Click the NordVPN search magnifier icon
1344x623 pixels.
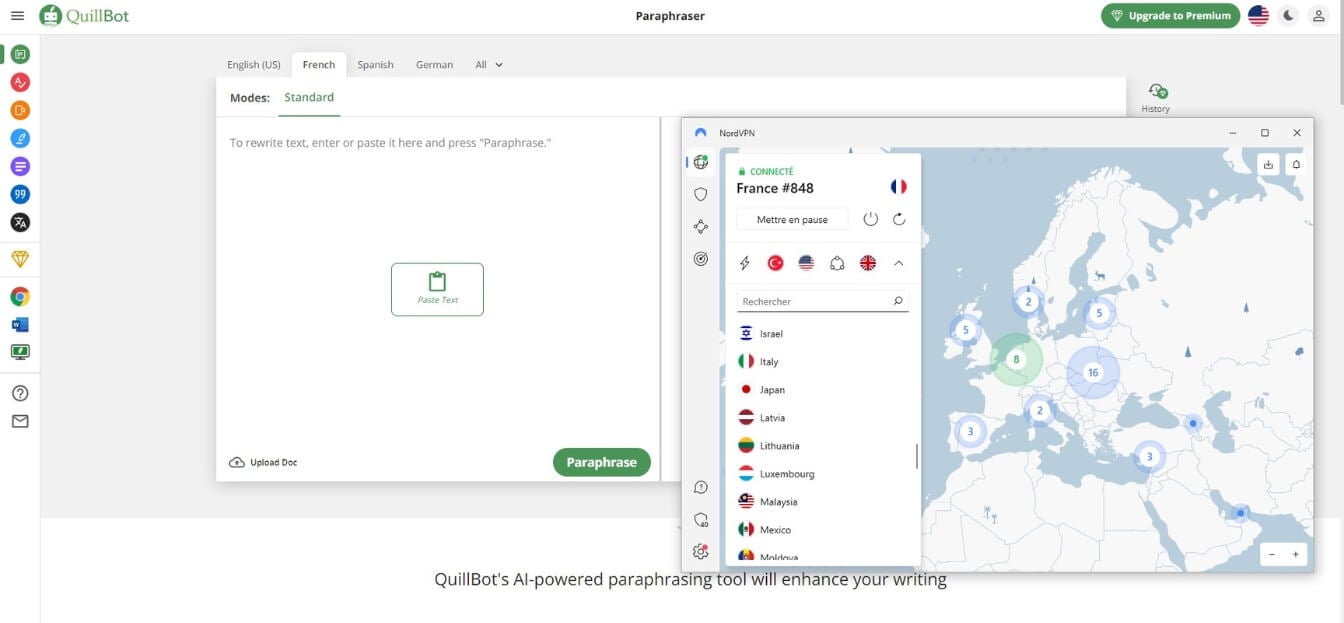[898, 301]
